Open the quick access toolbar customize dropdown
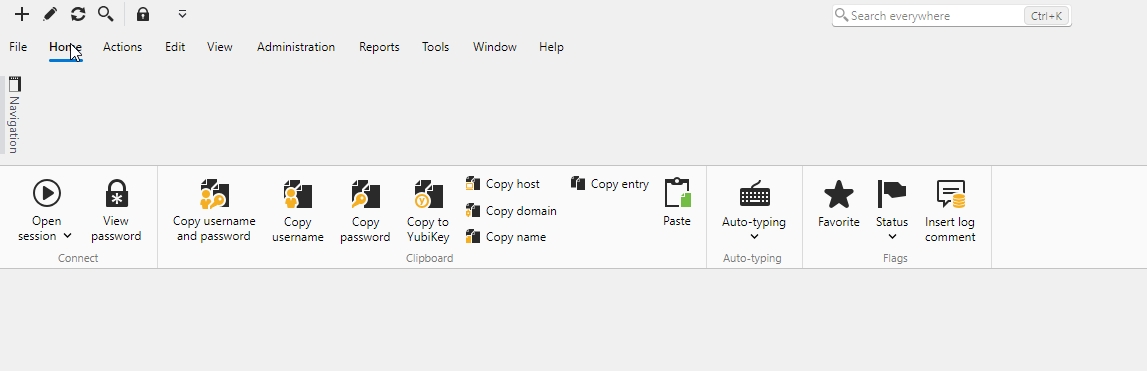The width and height of the screenshot is (1147, 371). pyautogui.click(x=182, y=14)
